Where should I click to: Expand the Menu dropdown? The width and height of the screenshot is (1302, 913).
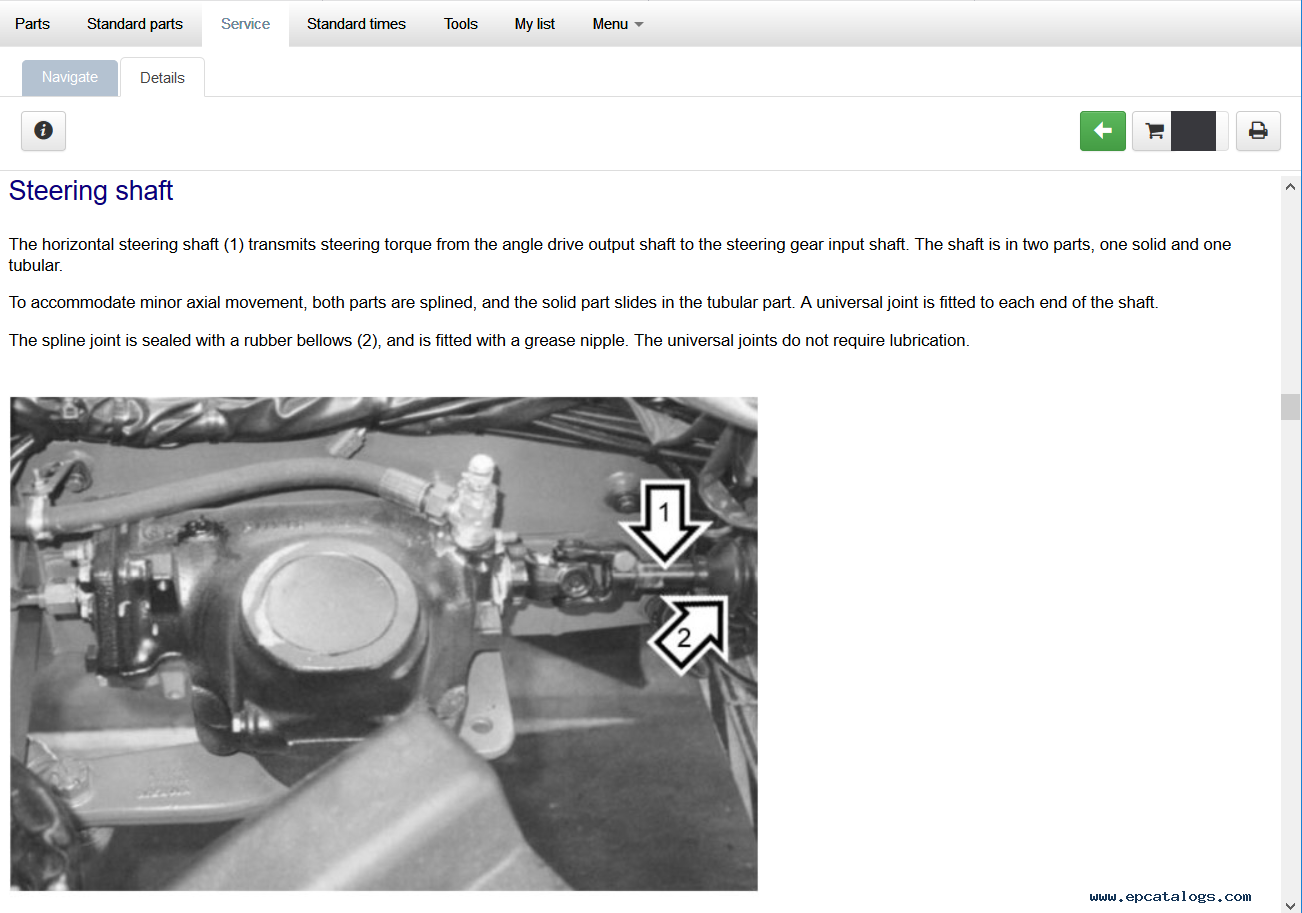pyautogui.click(x=617, y=24)
